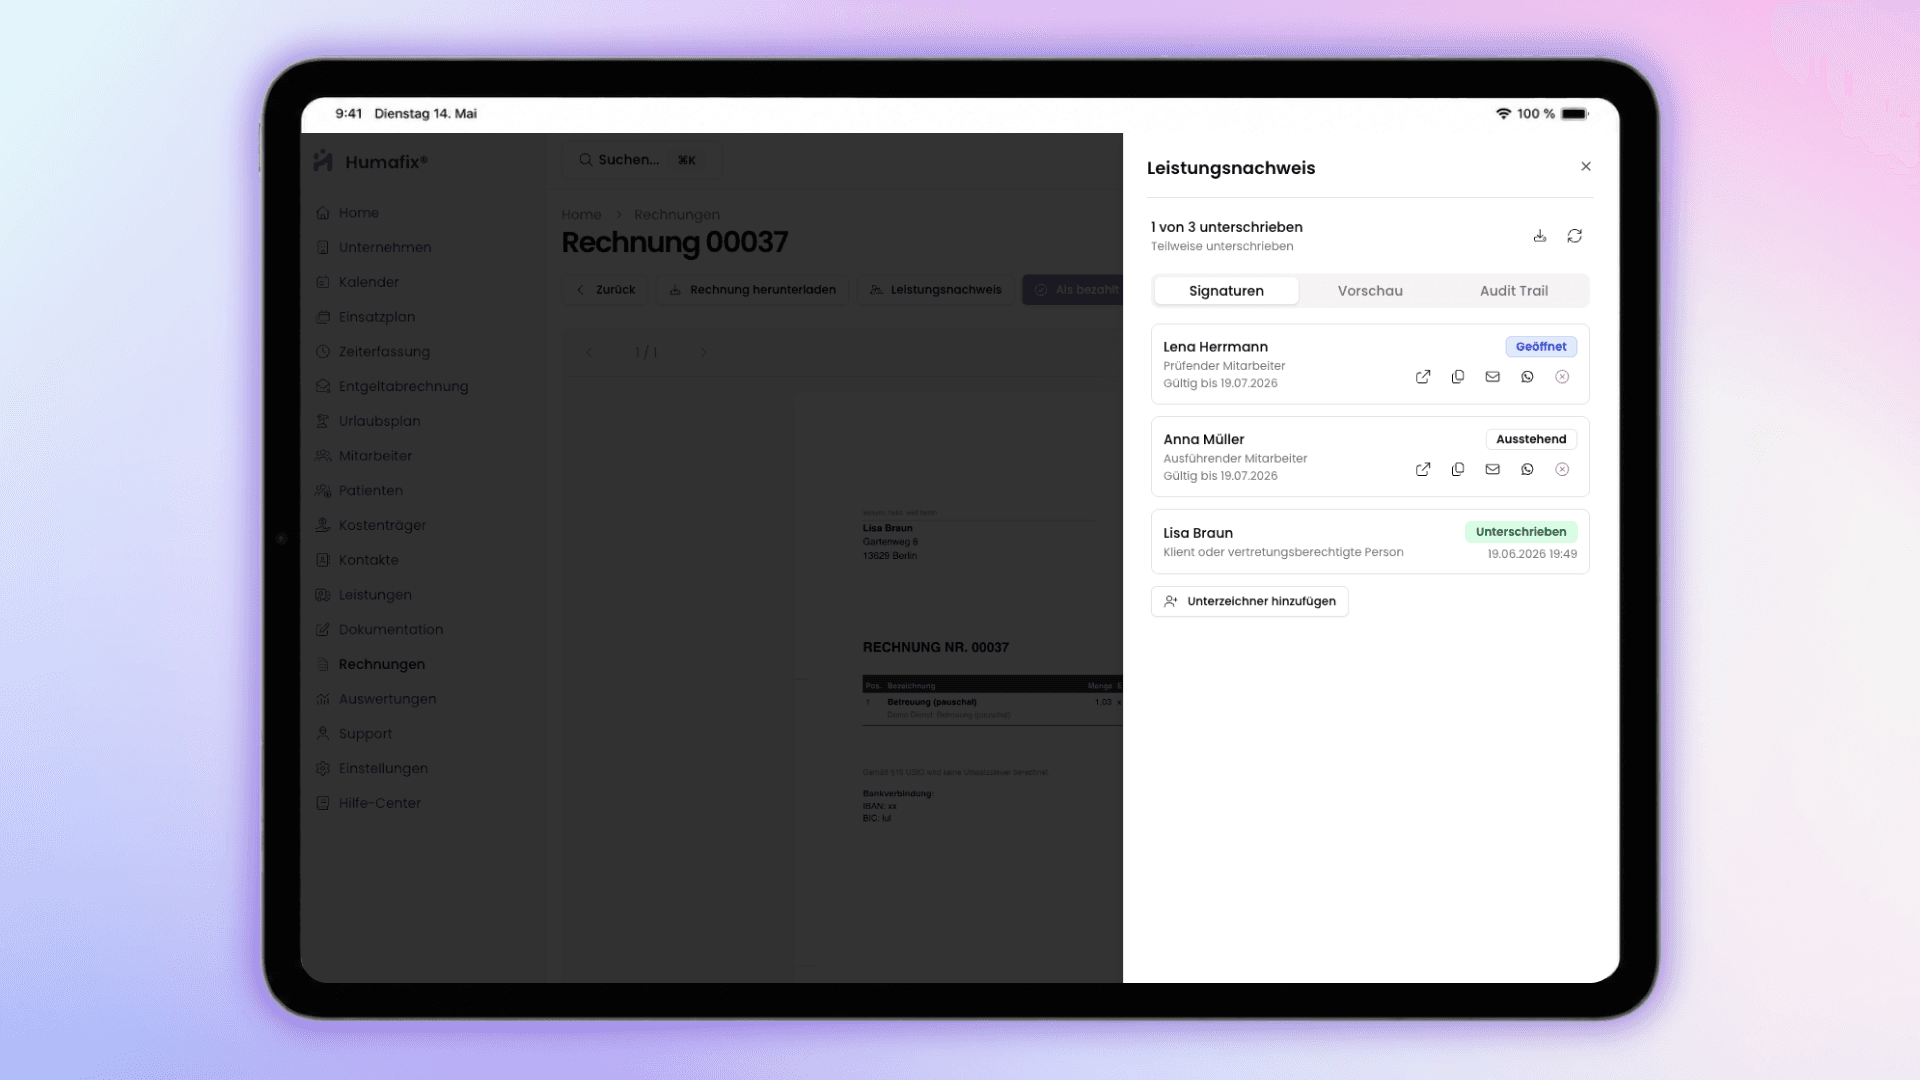Click the battery status icon
The width and height of the screenshot is (1920, 1080).
click(1575, 114)
